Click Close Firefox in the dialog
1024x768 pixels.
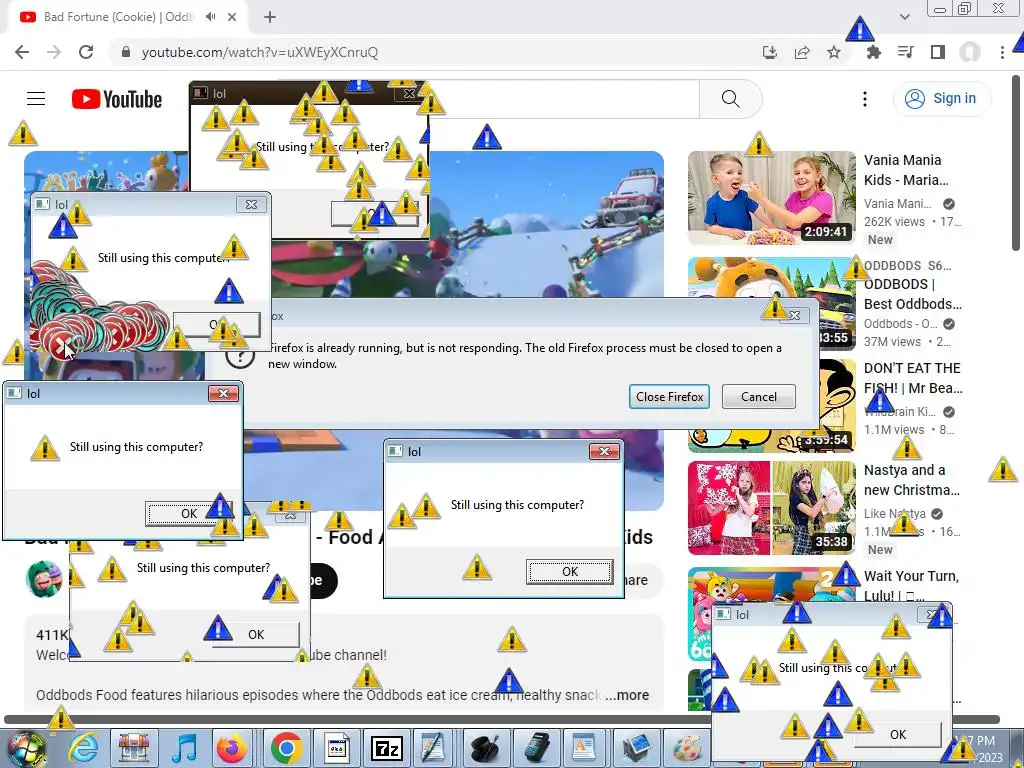(x=669, y=396)
